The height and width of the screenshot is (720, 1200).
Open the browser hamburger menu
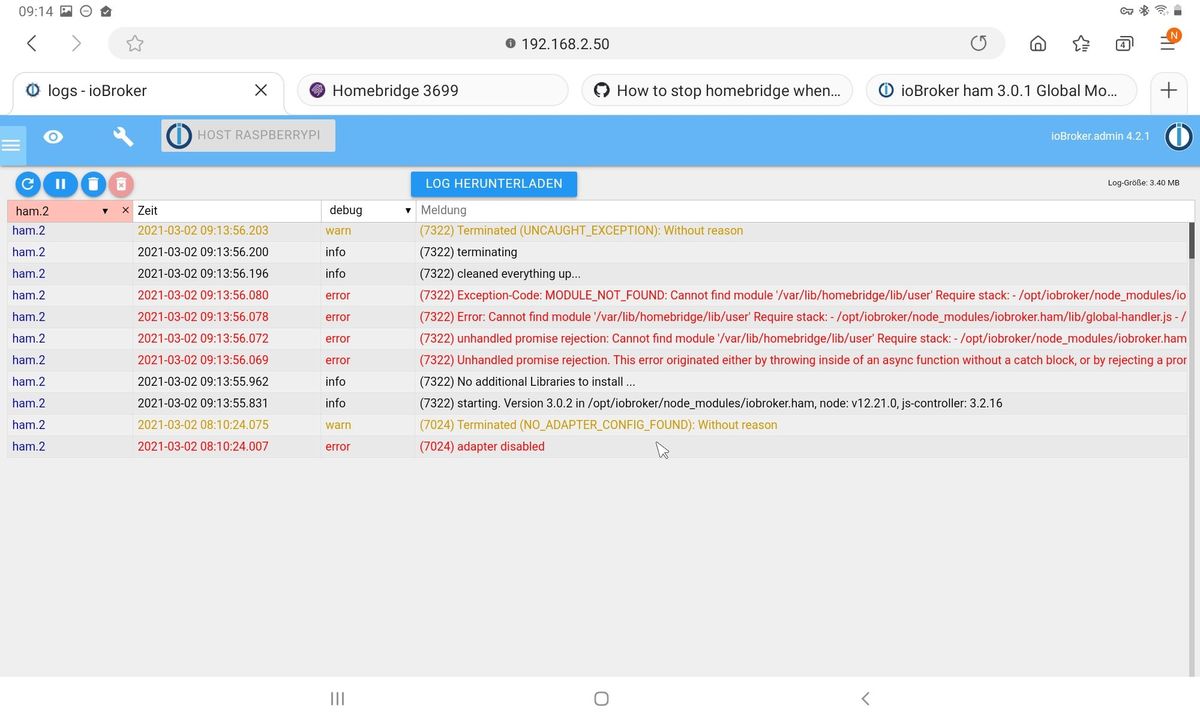(1169, 43)
